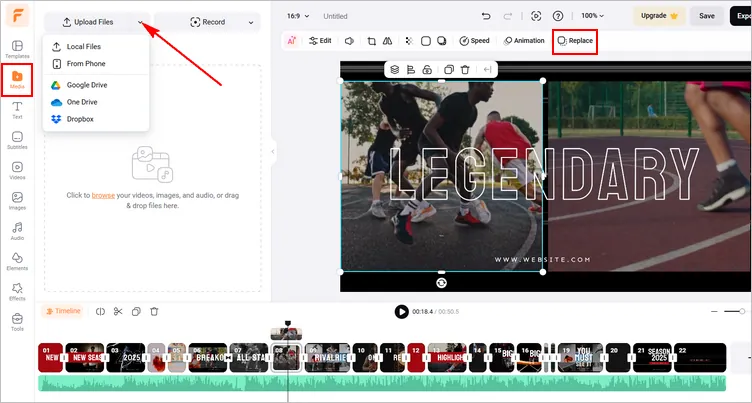Open the Media sidebar panel
The height and width of the screenshot is (403, 752).
[x=17, y=80]
